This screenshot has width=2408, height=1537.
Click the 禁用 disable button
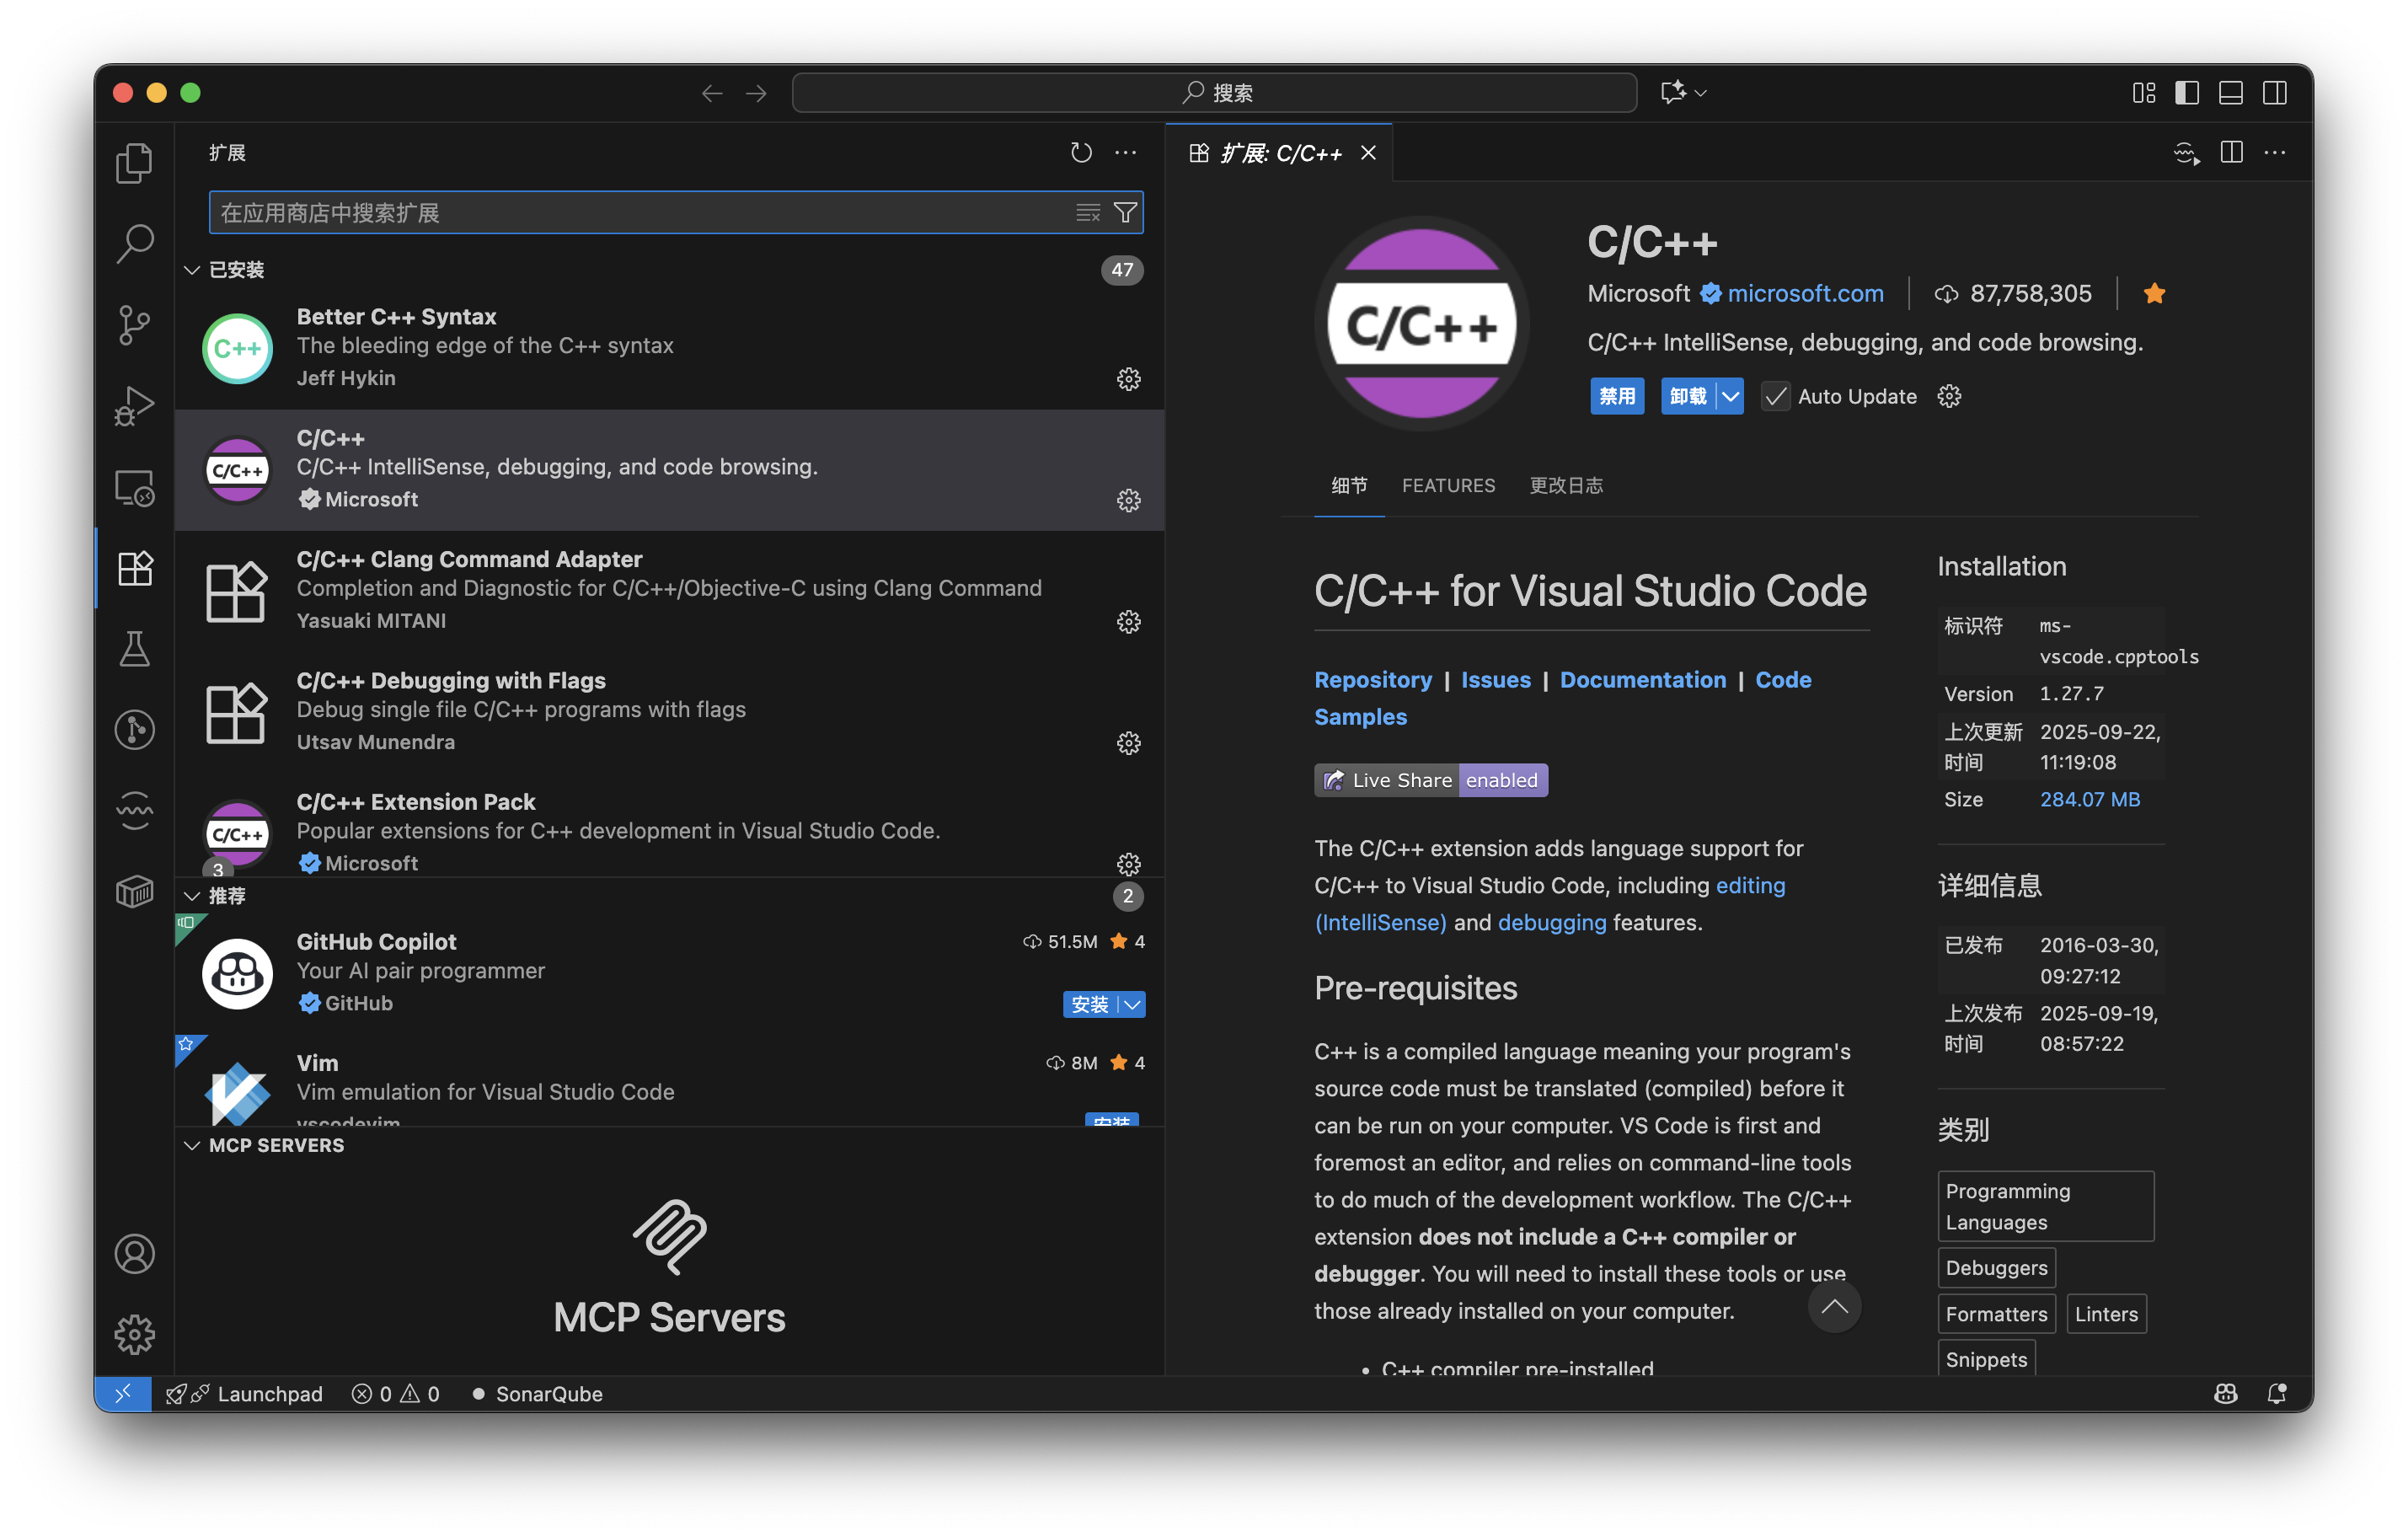tap(1617, 396)
